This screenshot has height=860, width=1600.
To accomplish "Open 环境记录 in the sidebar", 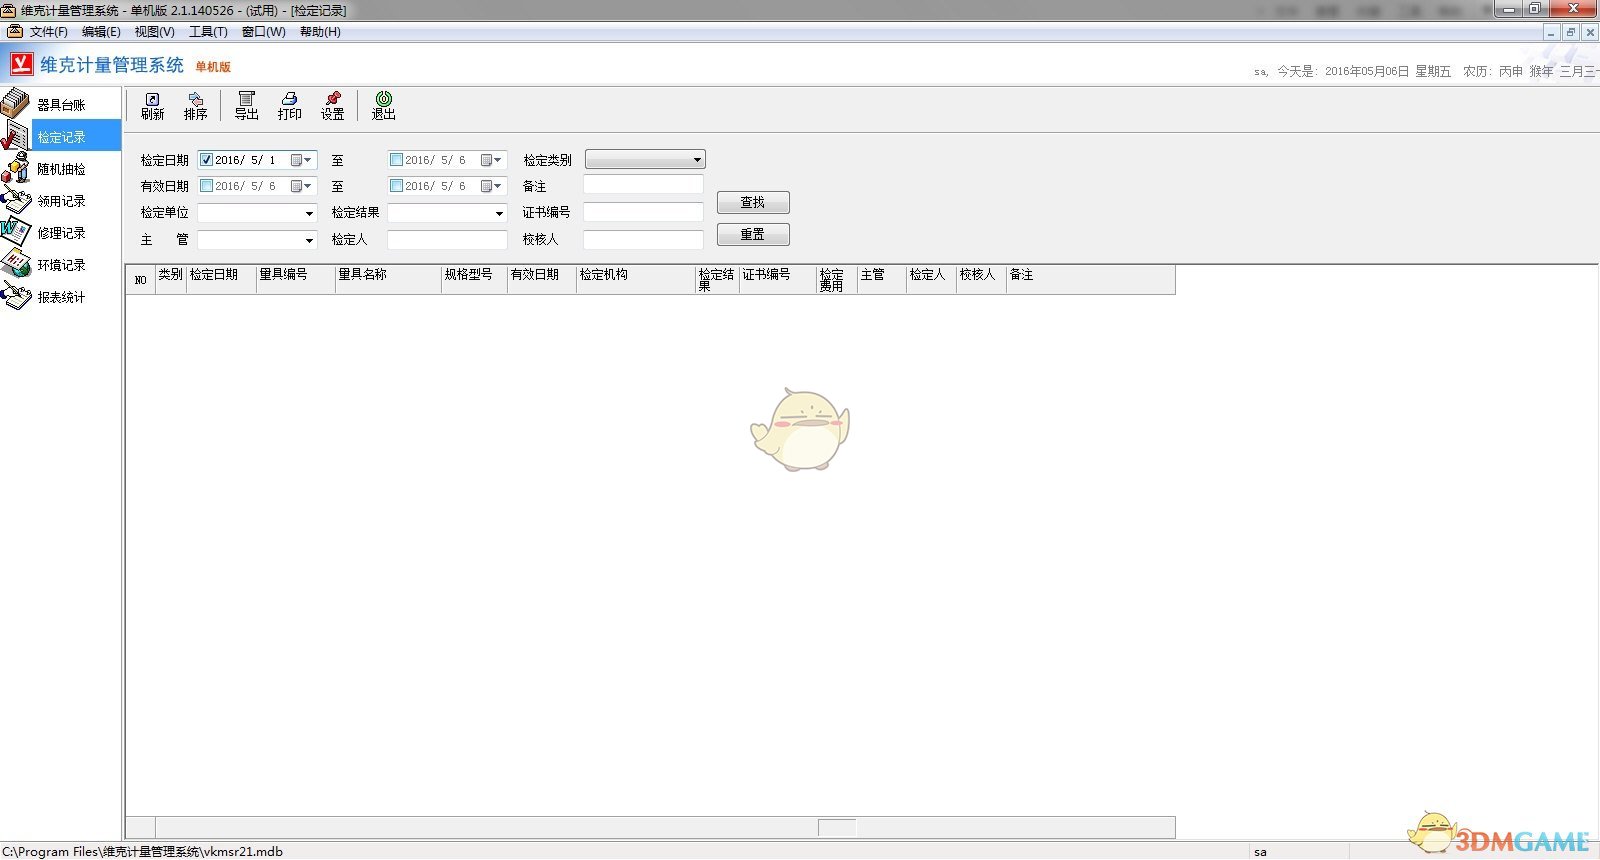I will [x=60, y=264].
